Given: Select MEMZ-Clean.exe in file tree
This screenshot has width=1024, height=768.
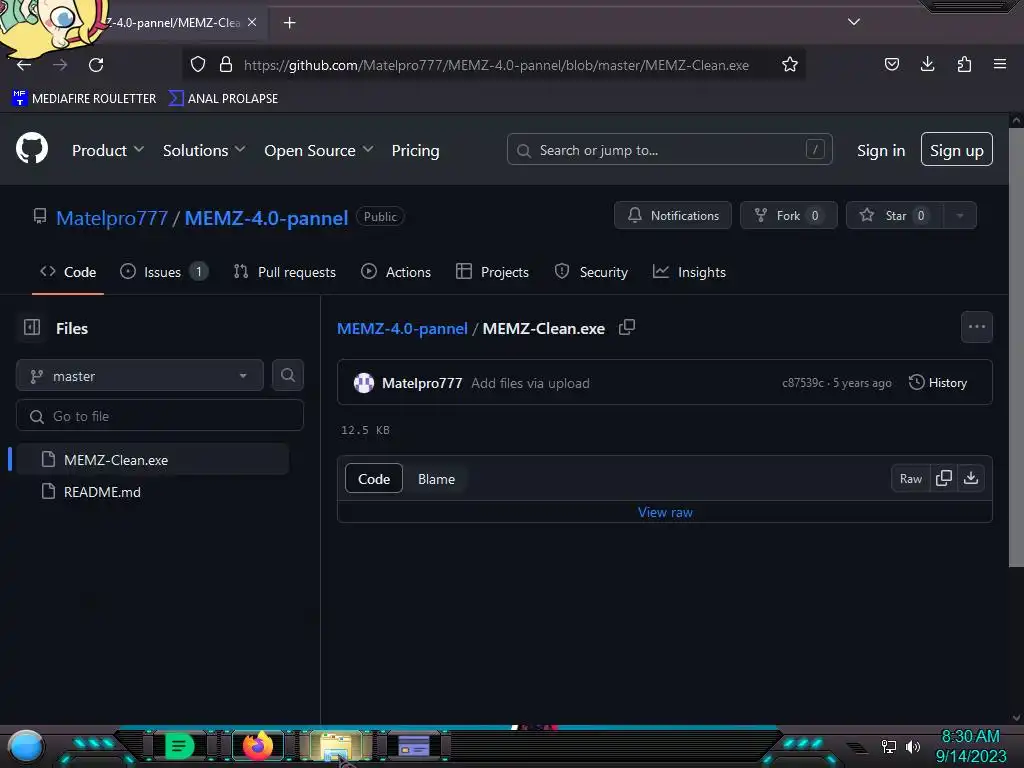Looking at the screenshot, I should pyautogui.click(x=153, y=460).
